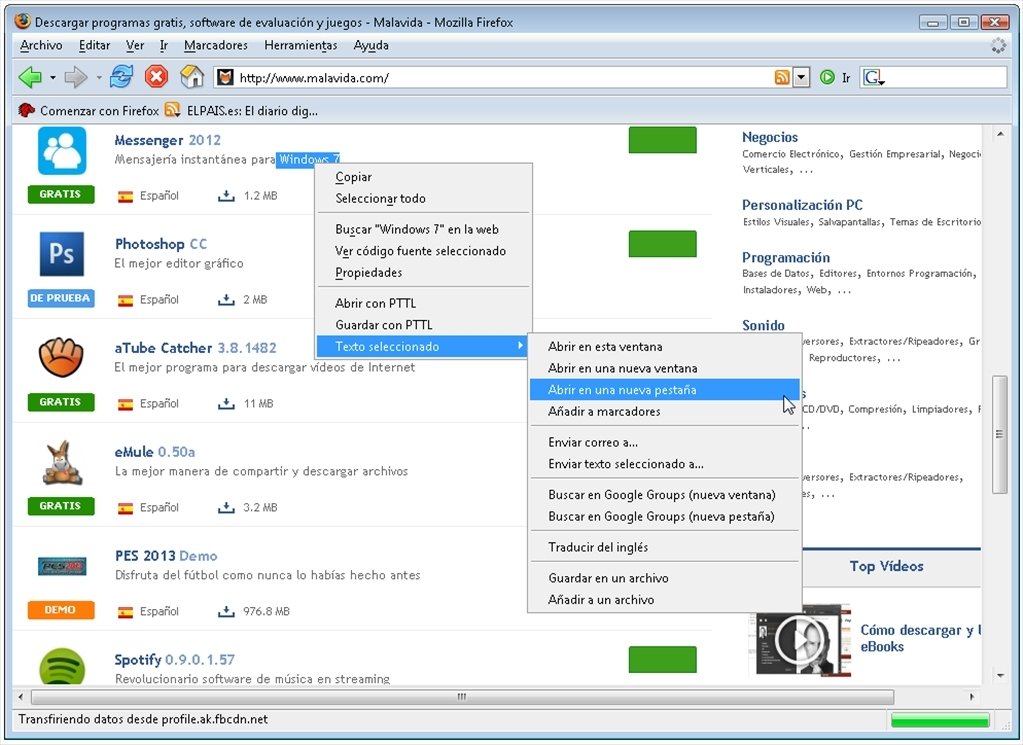The width and height of the screenshot is (1023, 745).
Task: Click the page loading progress bar
Action: tap(939, 720)
